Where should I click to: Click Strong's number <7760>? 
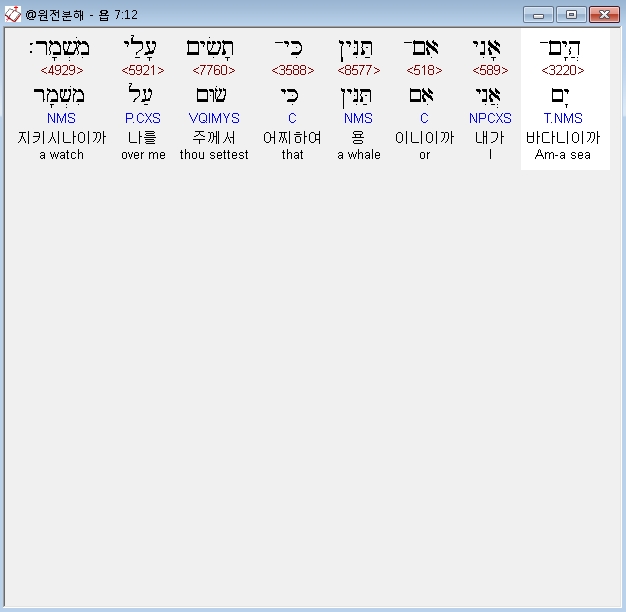coord(214,70)
